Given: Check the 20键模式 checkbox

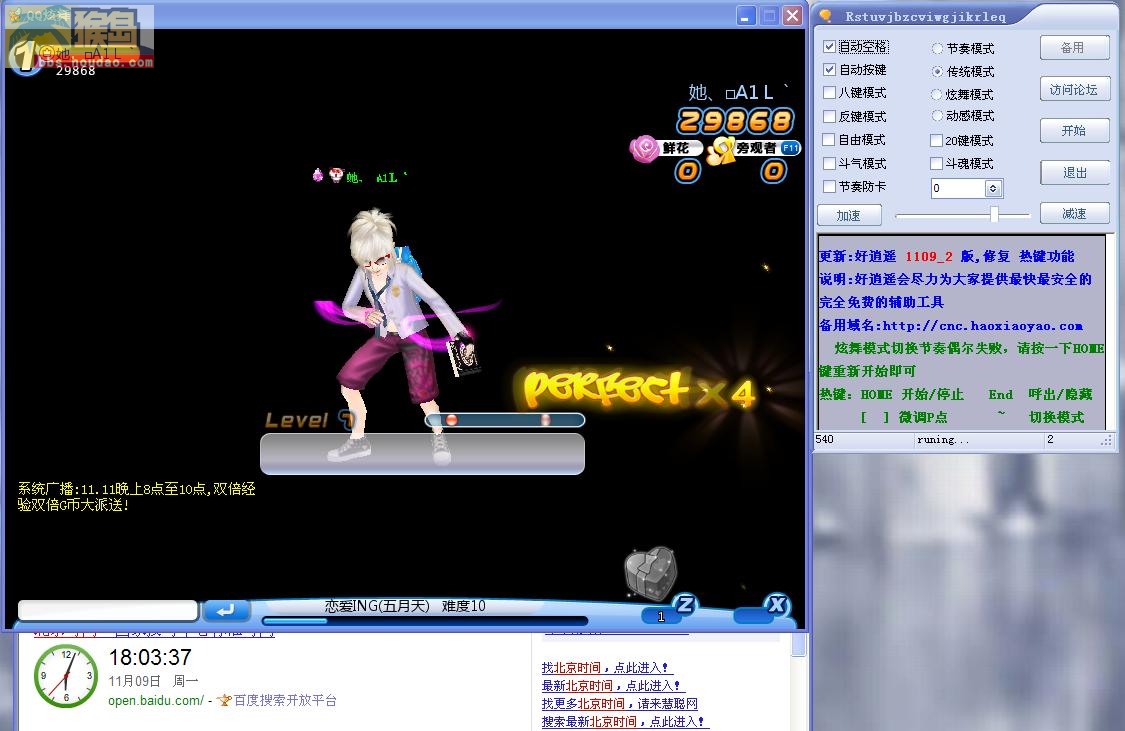Looking at the screenshot, I should pyautogui.click(x=936, y=141).
